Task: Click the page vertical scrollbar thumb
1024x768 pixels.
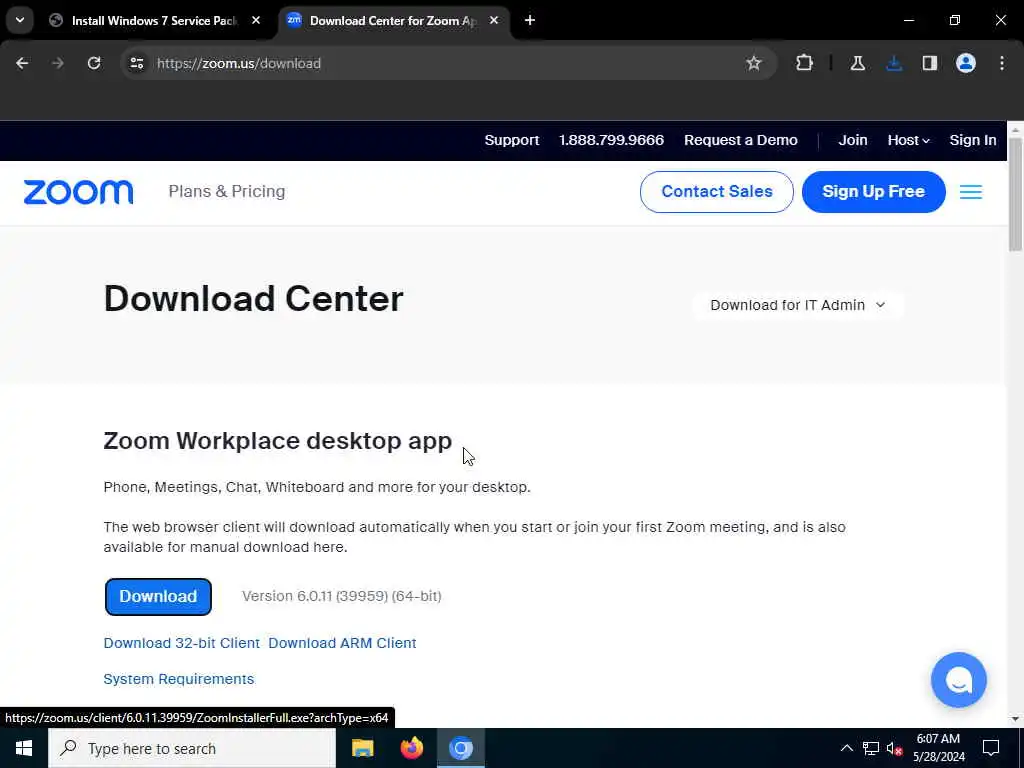Action: pyautogui.click(x=1015, y=194)
